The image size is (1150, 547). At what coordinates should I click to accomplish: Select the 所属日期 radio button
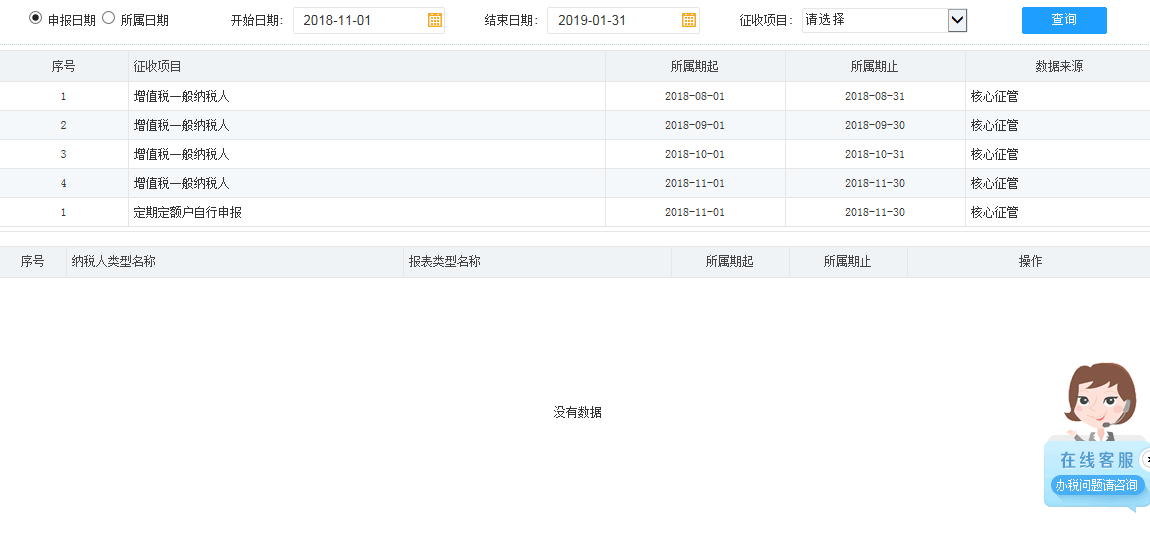point(109,18)
